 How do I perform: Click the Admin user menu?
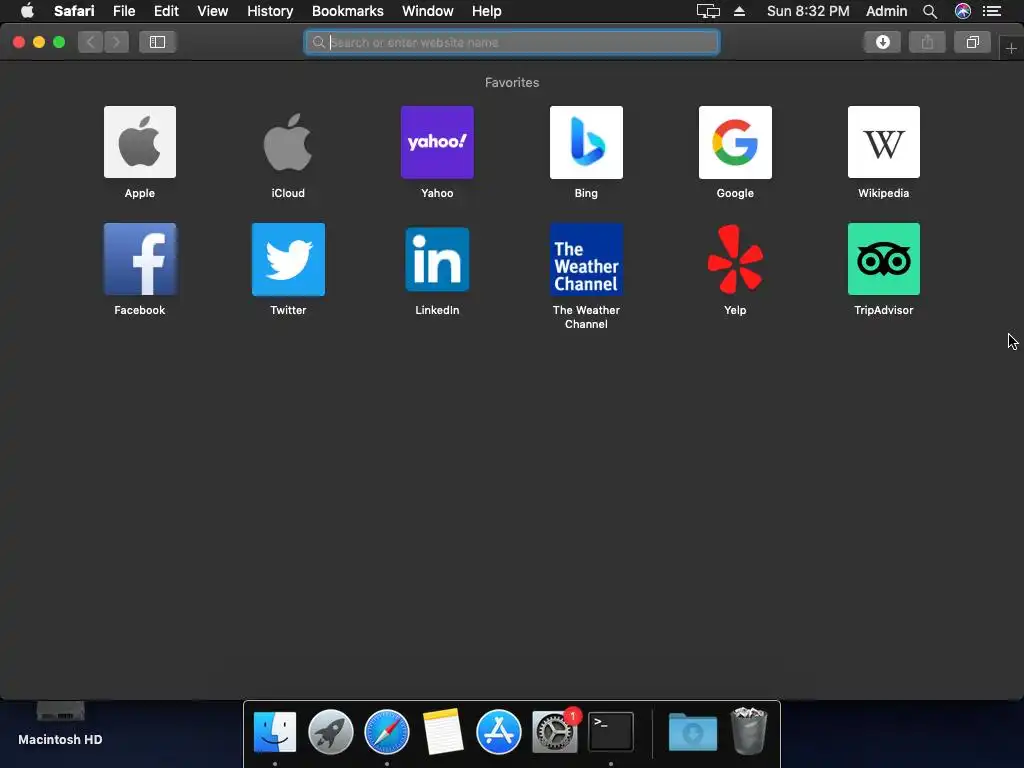click(886, 11)
